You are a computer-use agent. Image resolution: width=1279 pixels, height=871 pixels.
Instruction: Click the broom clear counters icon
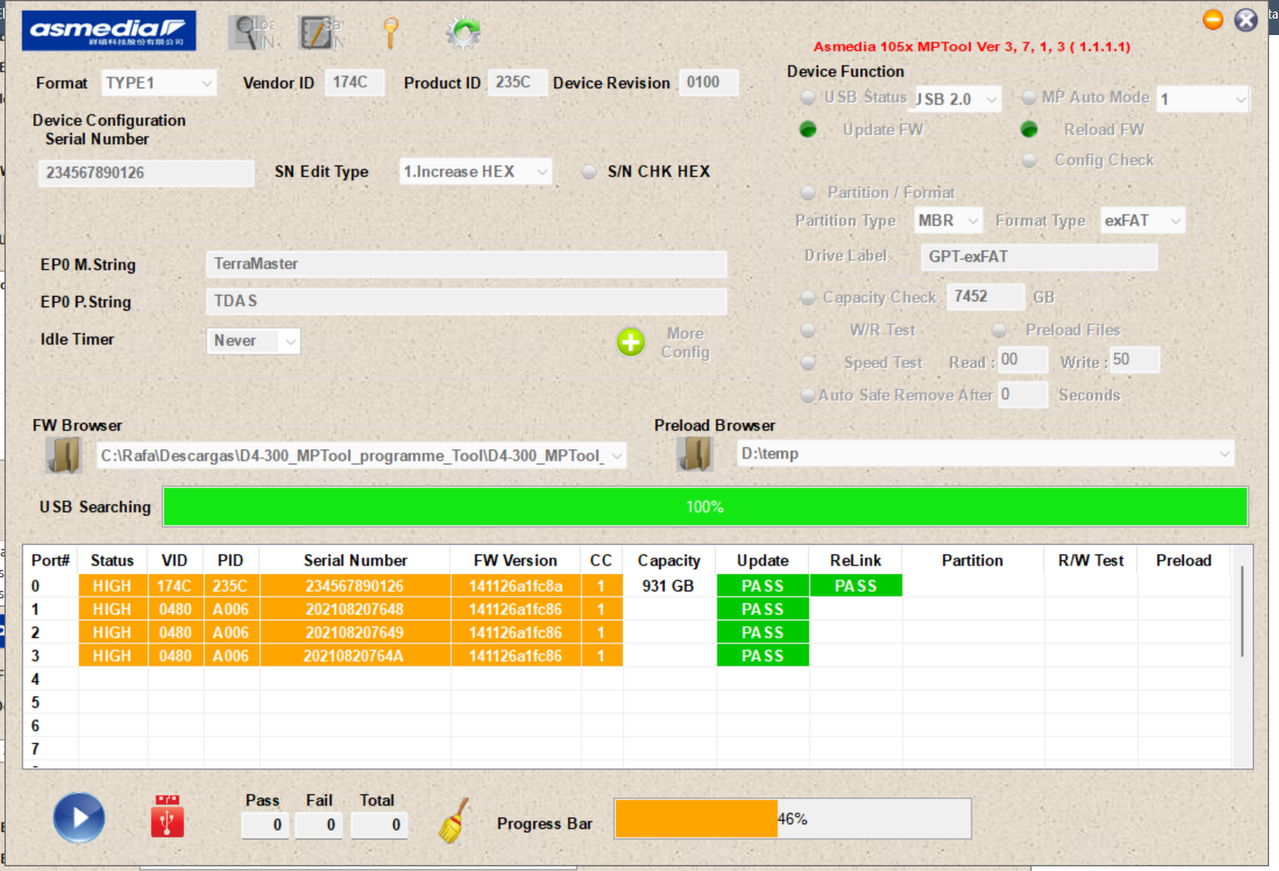(454, 821)
